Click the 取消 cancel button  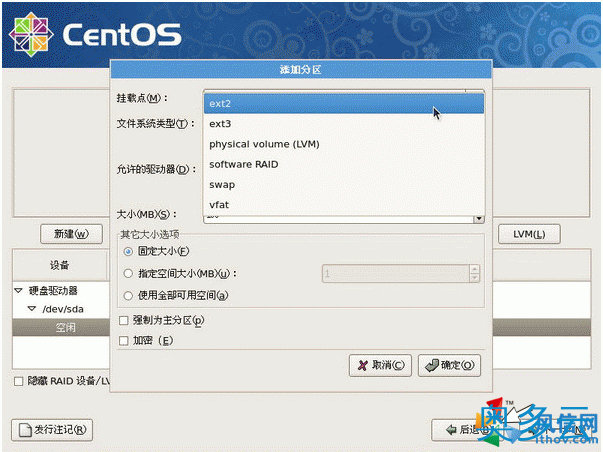[x=380, y=365]
